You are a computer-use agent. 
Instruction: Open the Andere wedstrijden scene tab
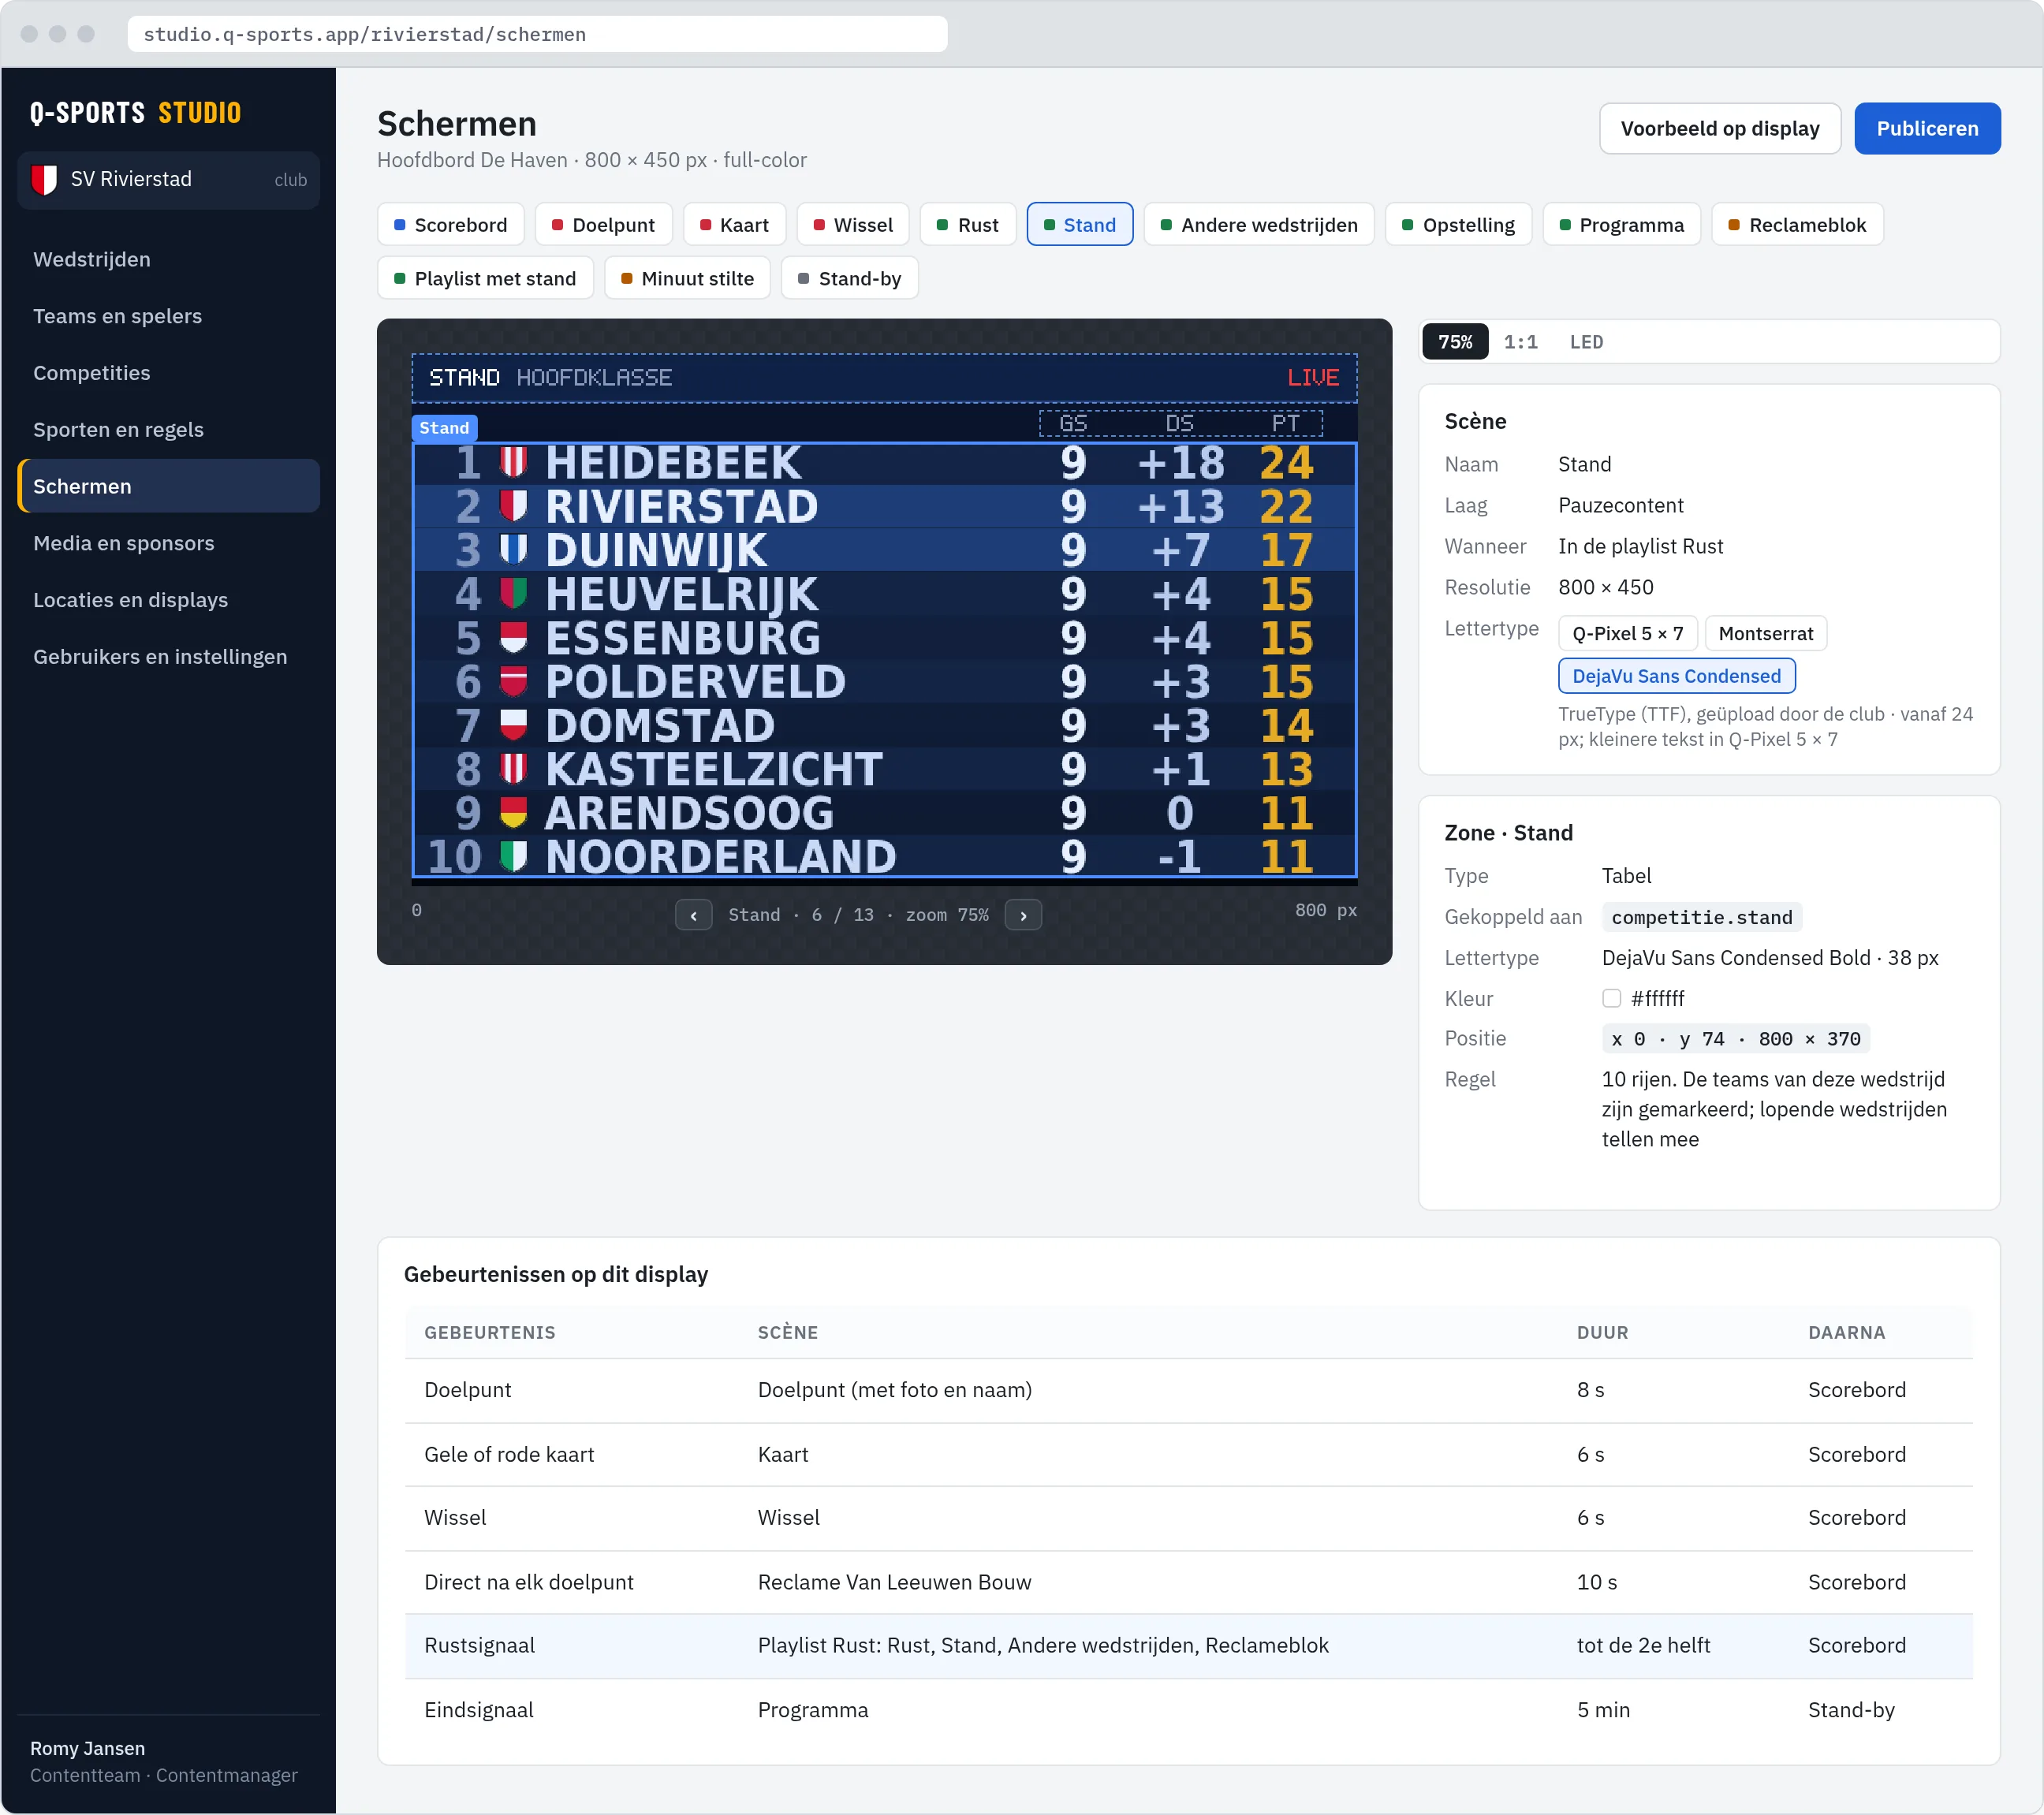[1258, 225]
